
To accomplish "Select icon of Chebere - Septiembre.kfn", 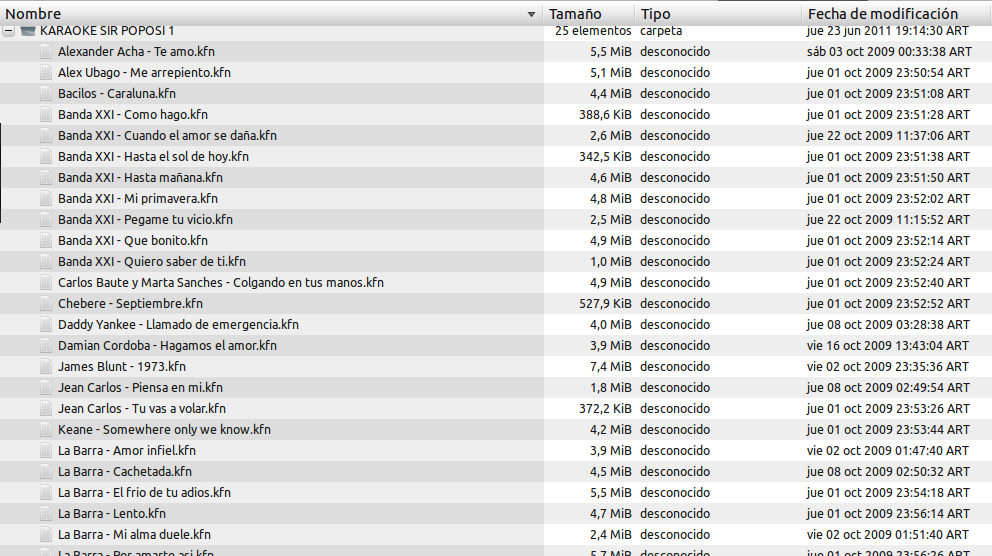I will pos(46,304).
